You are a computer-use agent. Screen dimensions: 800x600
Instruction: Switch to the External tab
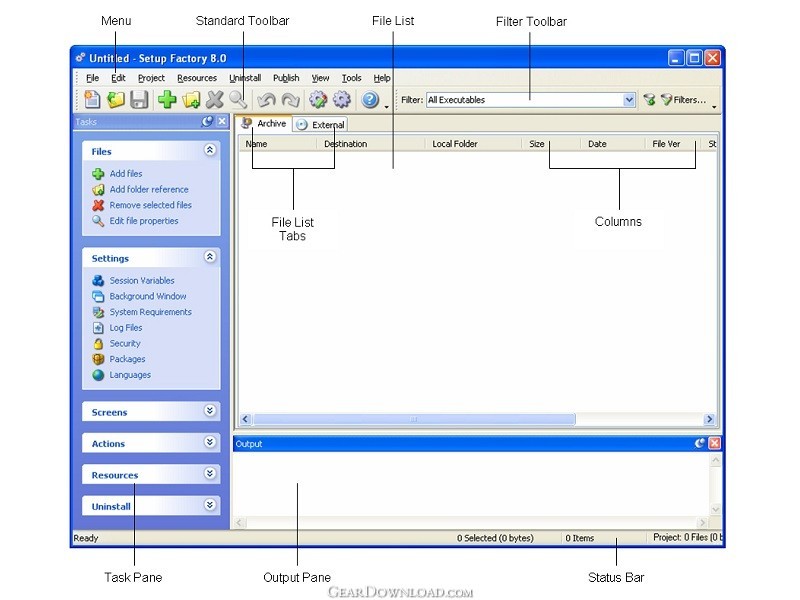click(x=321, y=124)
